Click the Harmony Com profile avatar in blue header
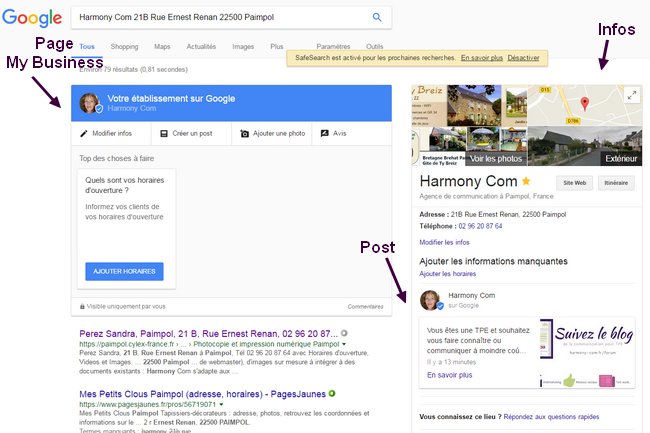650x433 pixels. (90, 103)
